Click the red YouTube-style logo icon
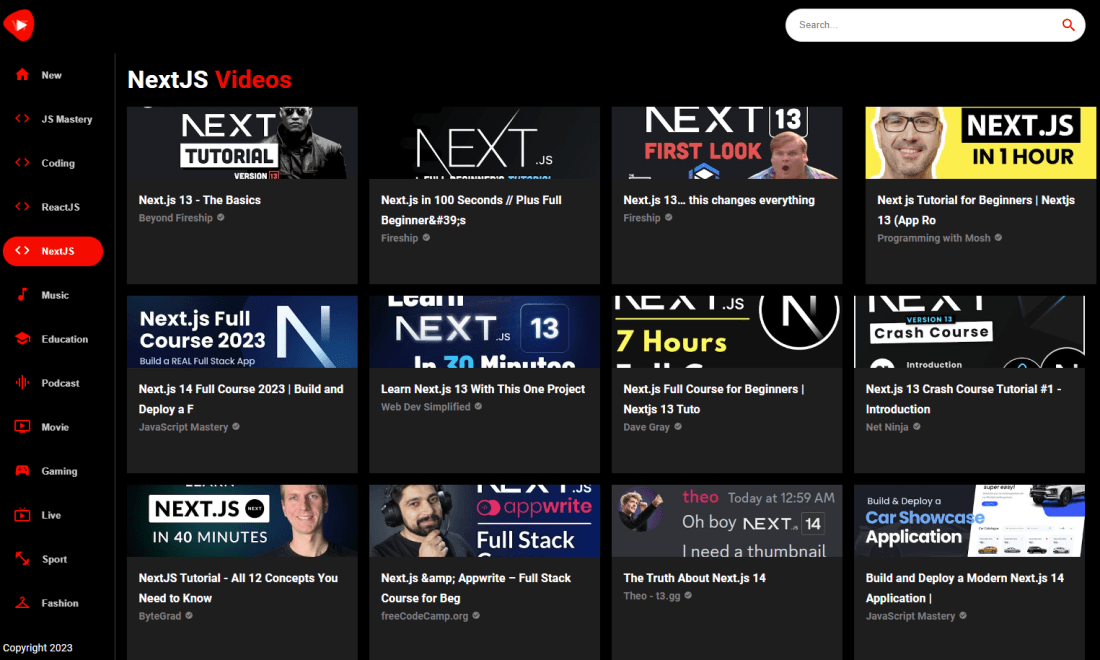1100x660 pixels. [19, 25]
